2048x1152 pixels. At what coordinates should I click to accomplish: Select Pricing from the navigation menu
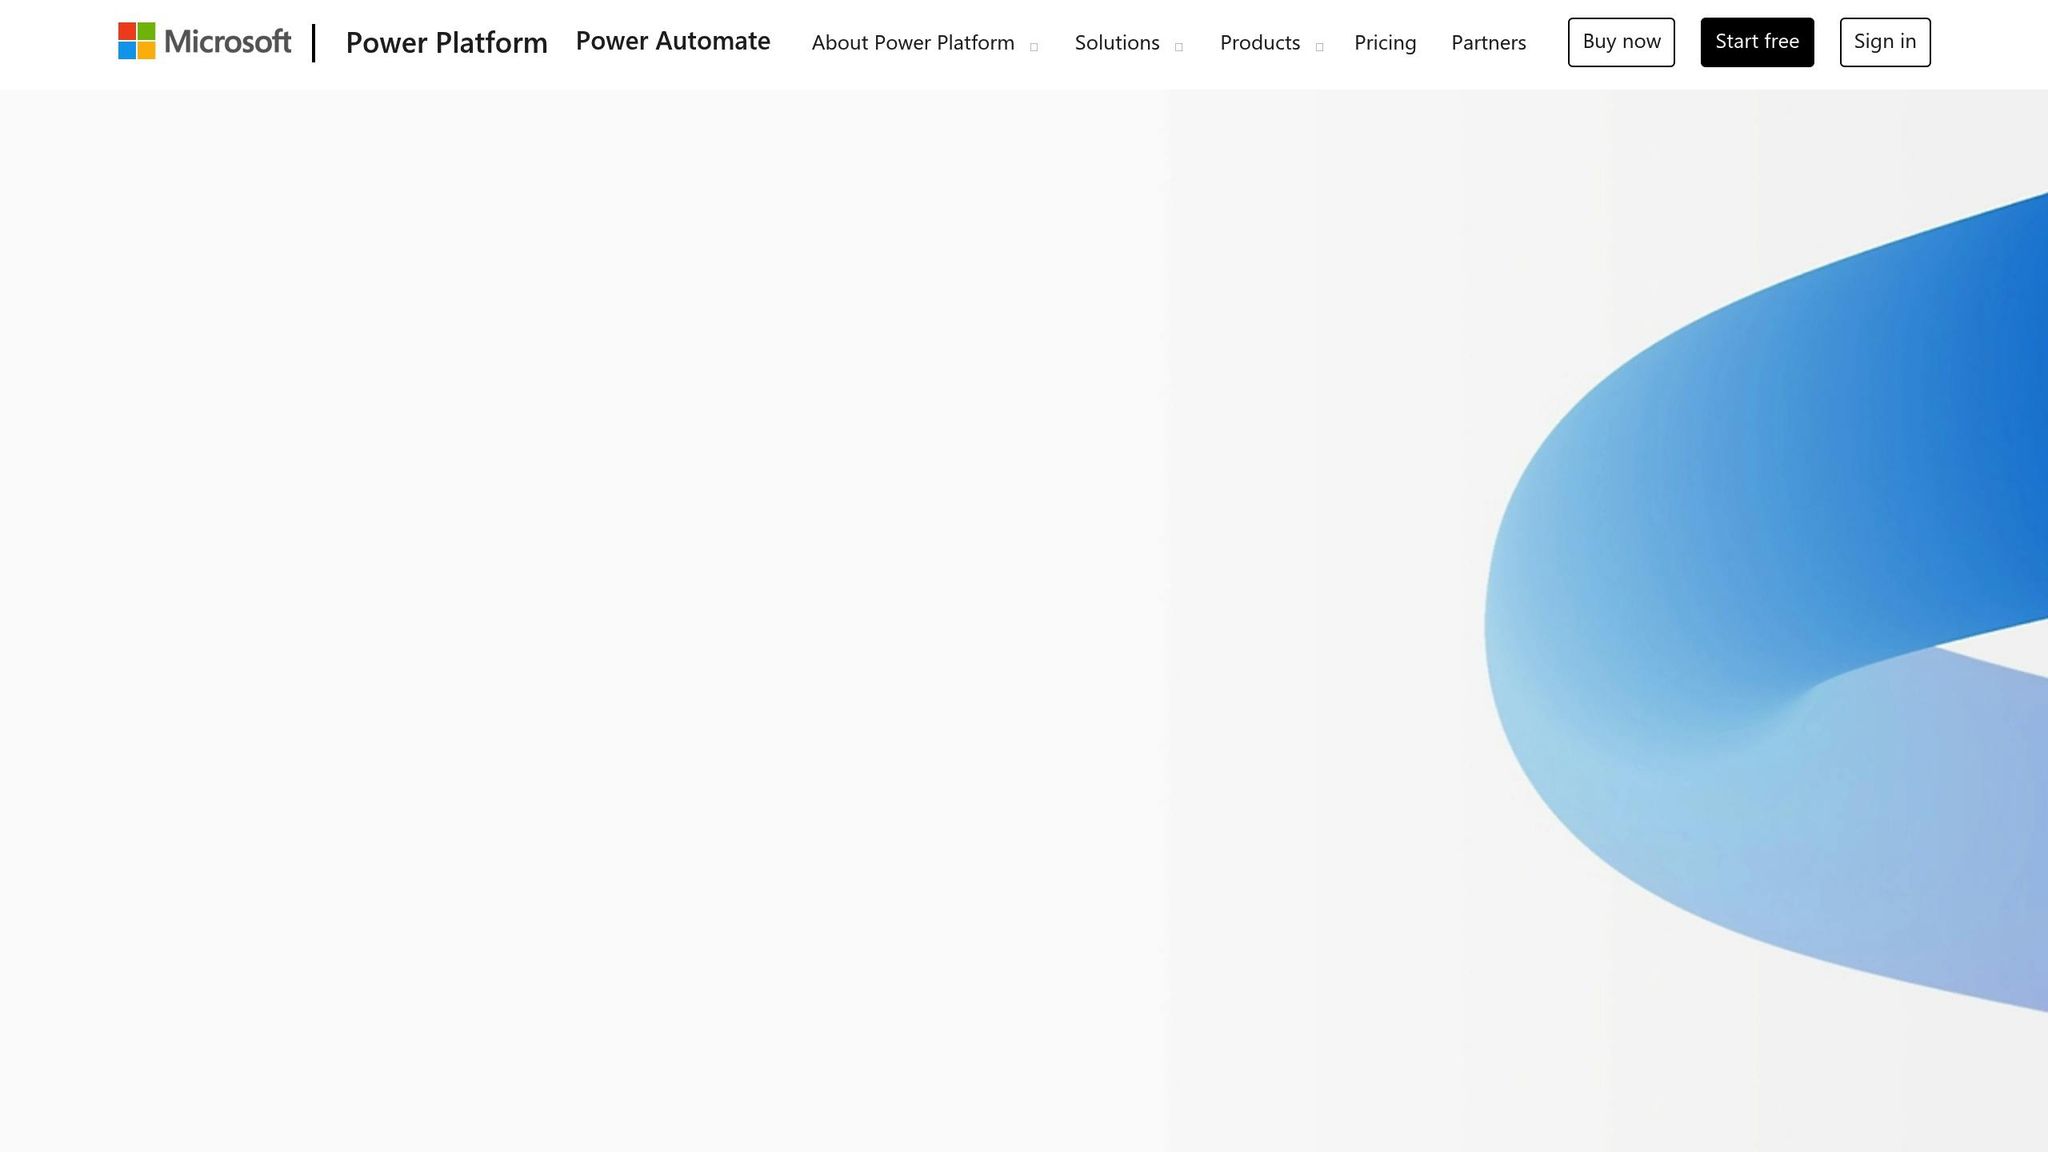point(1385,43)
